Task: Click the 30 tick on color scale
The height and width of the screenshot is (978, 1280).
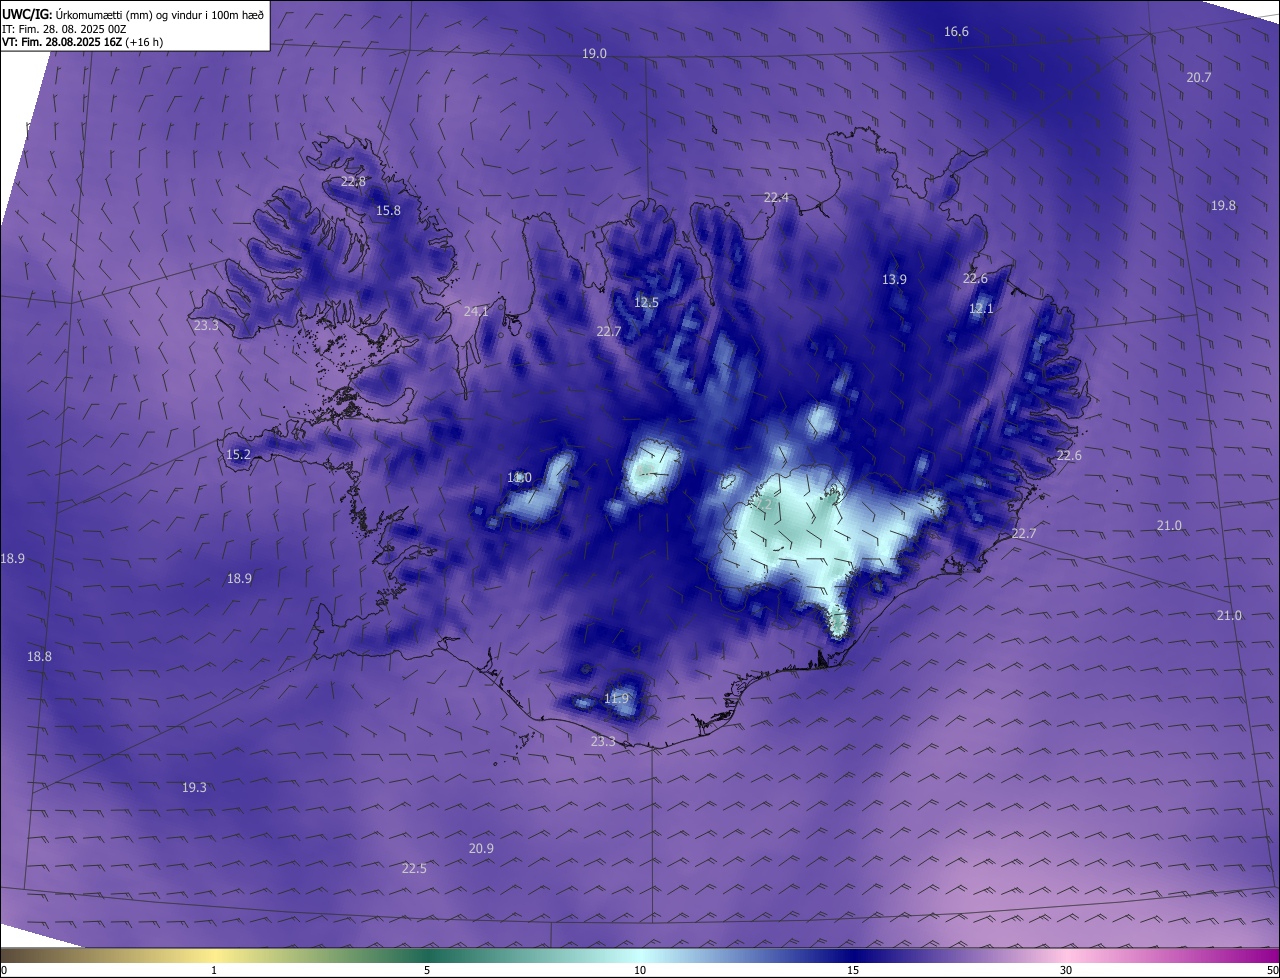Action: coord(1066,970)
